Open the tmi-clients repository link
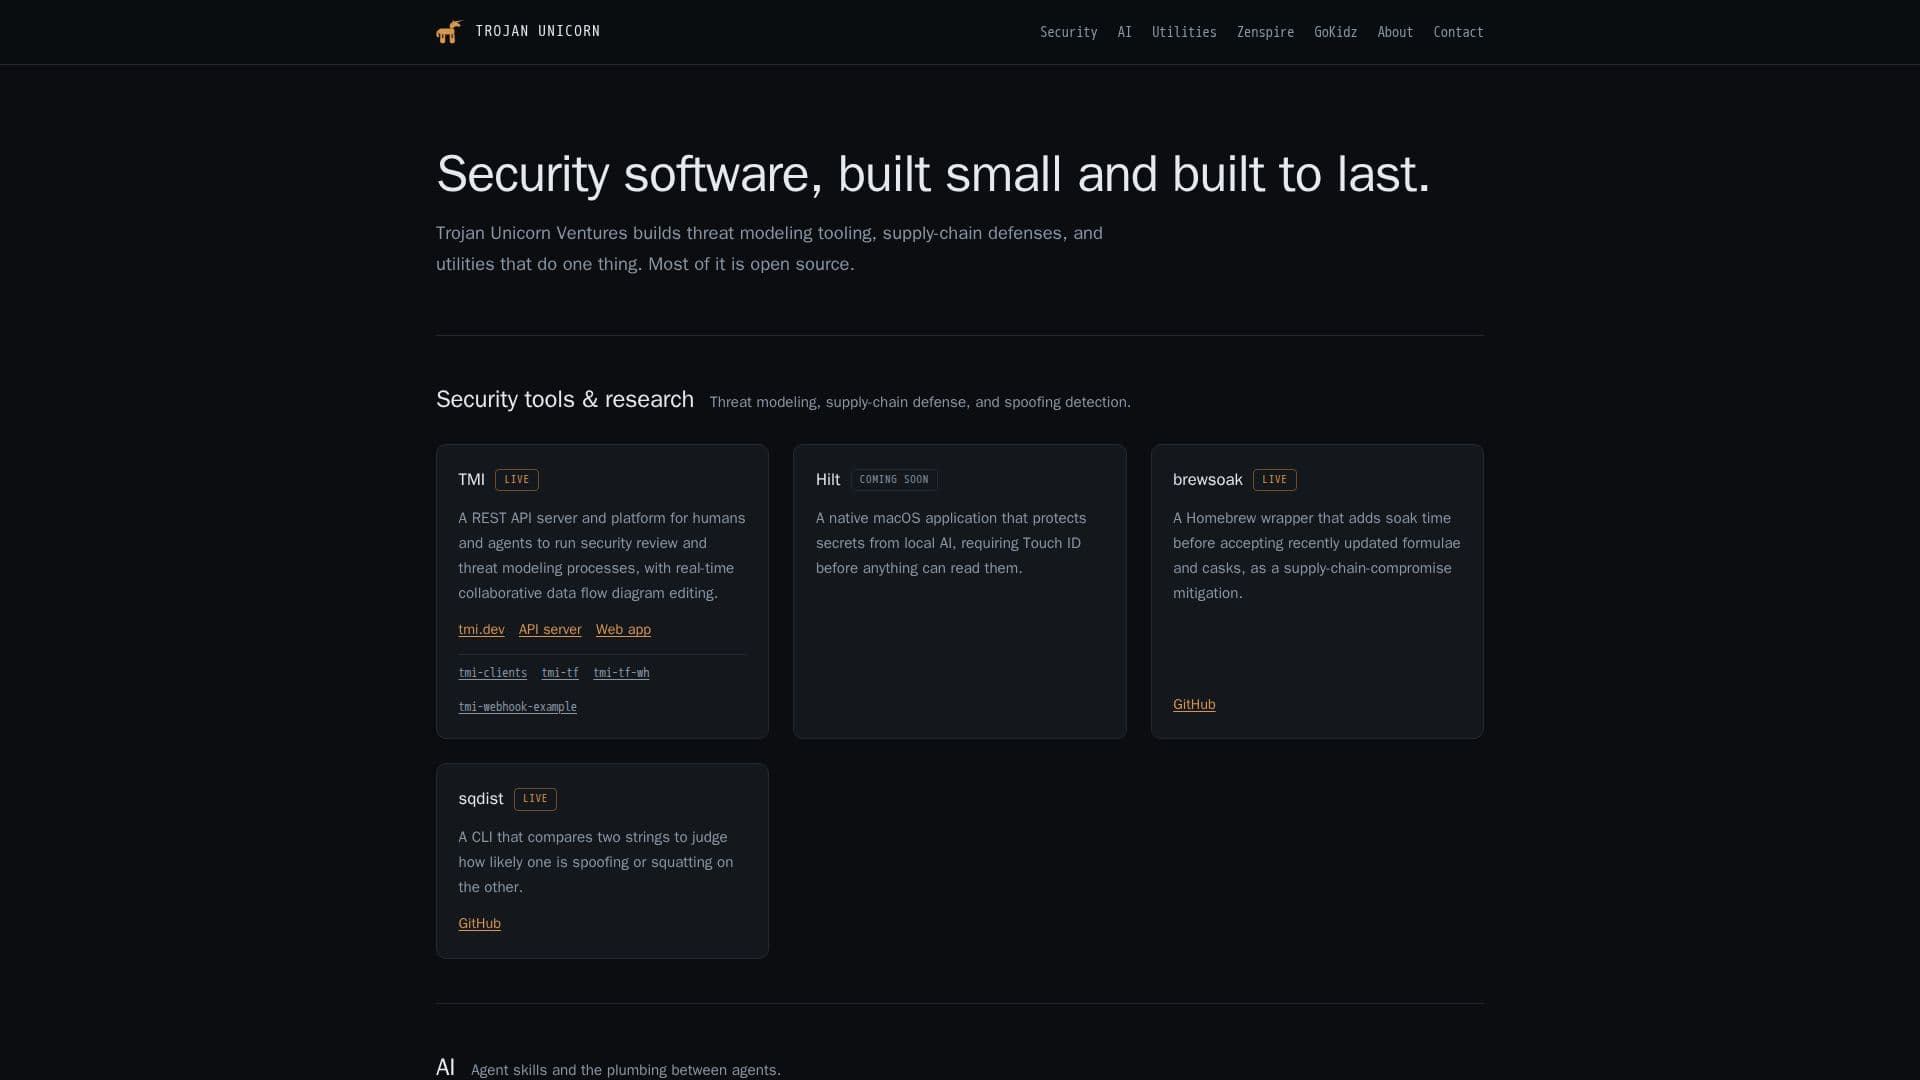The width and height of the screenshot is (1920, 1080). pos(492,673)
